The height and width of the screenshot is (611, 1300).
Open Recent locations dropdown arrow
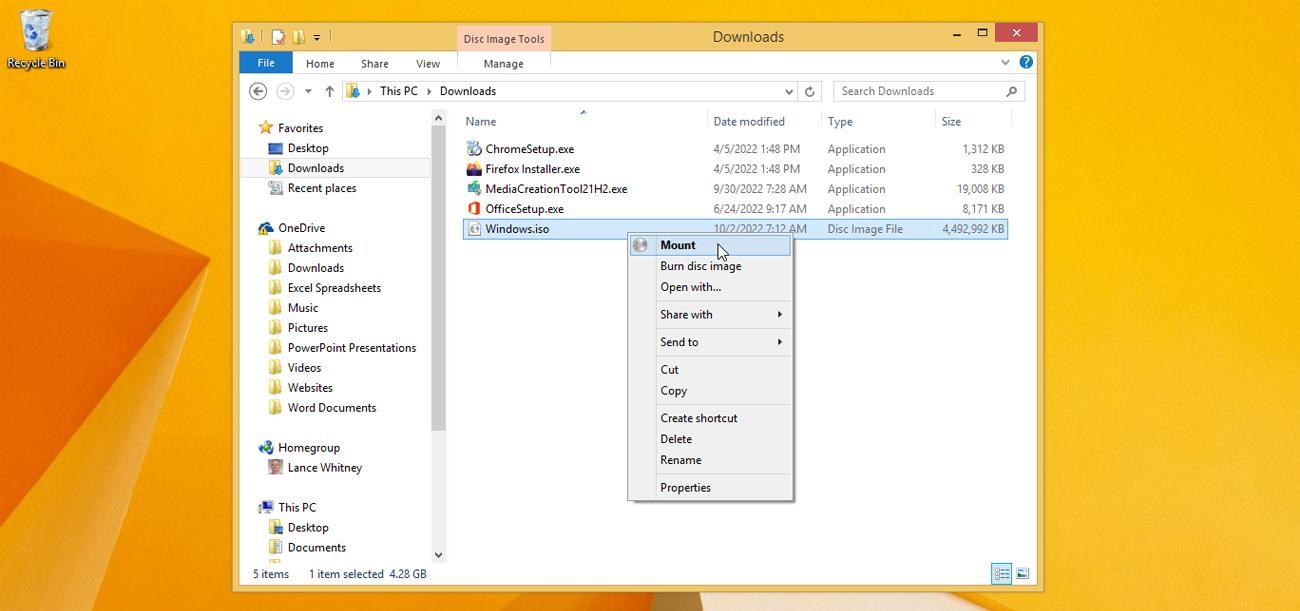click(x=308, y=91)
